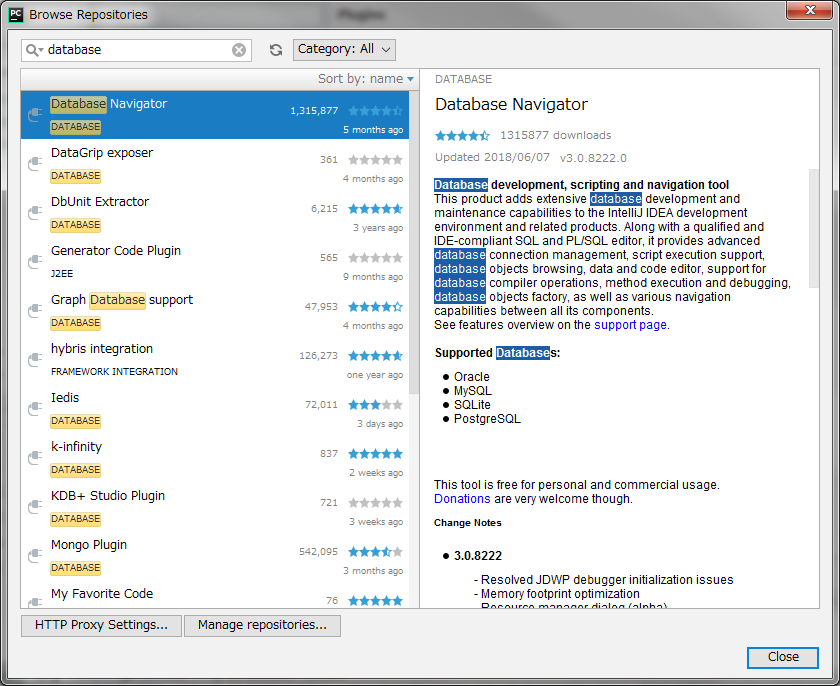
Task: Open the Donations link
Action: pyautogui.click(x=462, y=499)
